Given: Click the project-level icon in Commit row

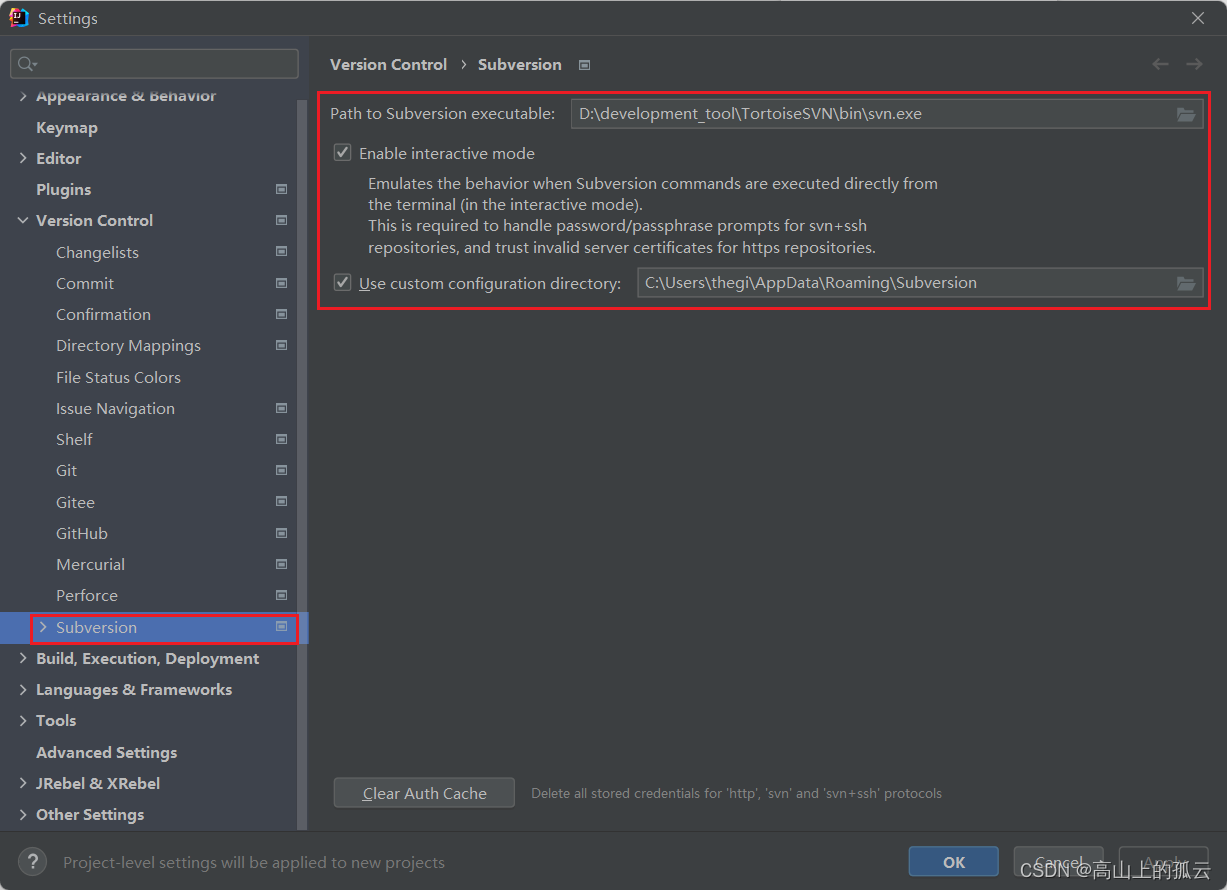Looking at the screenshot, I should [x=281, y=283].
